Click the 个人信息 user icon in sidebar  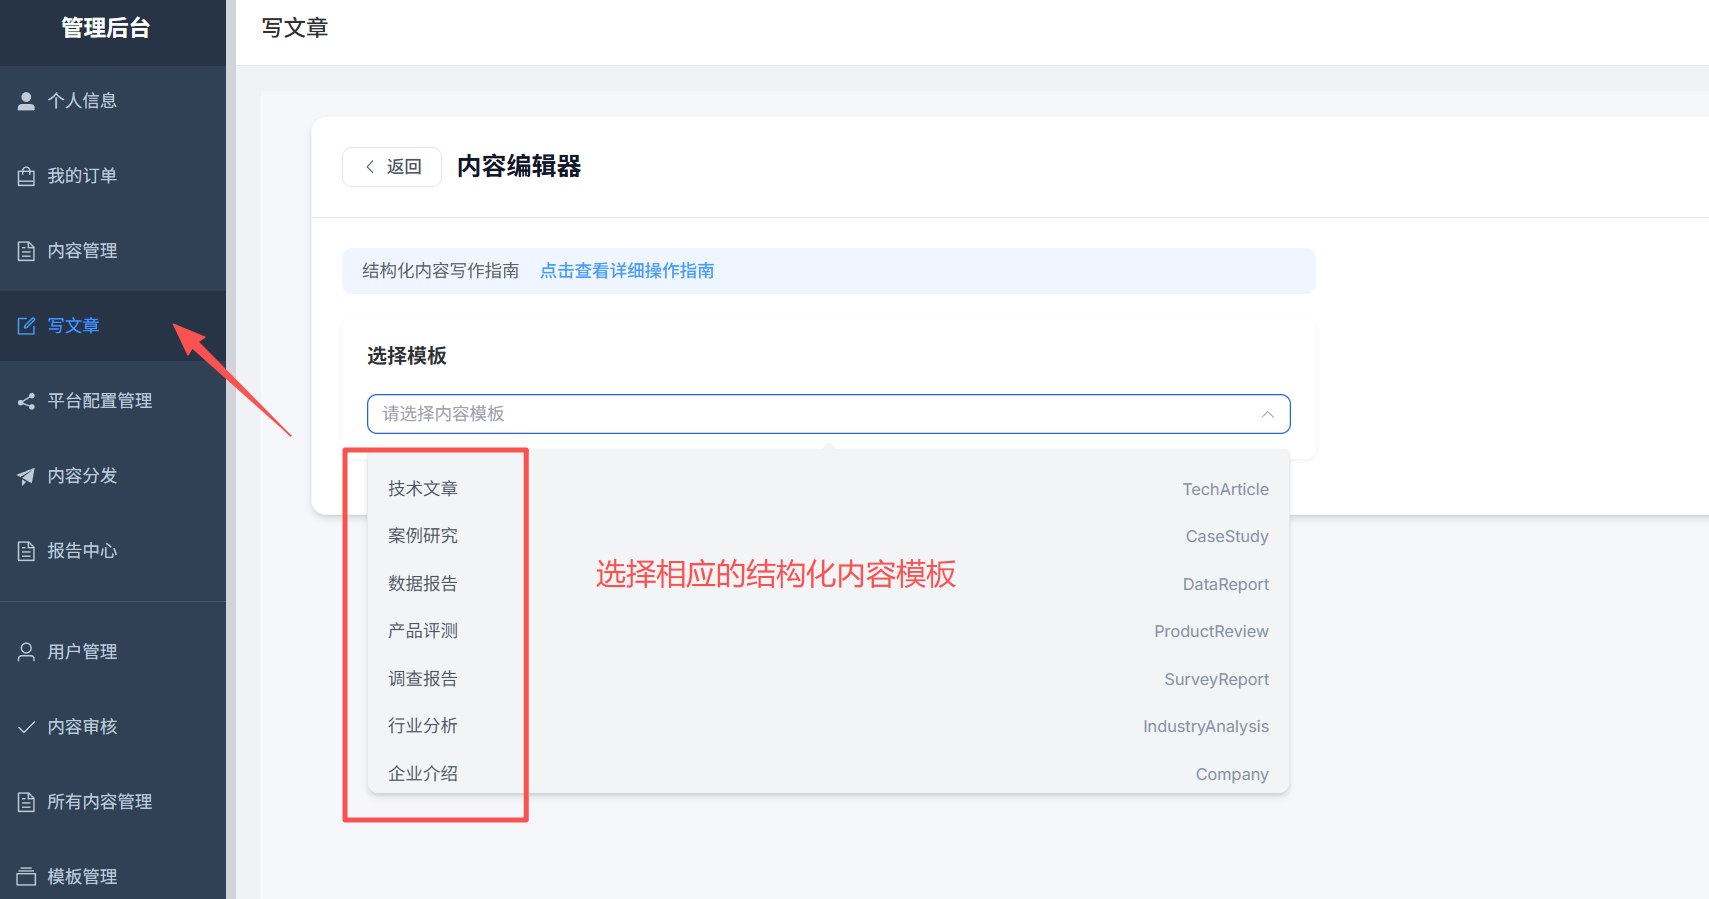tap(26, 101)
